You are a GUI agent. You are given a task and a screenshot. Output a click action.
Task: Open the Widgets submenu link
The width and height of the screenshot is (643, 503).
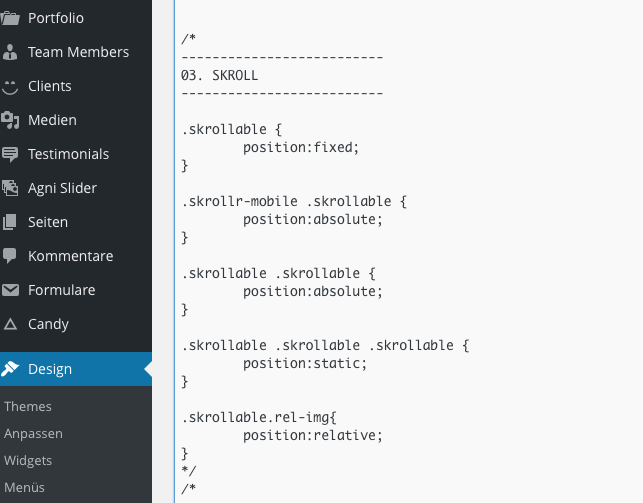click(28, 461)
